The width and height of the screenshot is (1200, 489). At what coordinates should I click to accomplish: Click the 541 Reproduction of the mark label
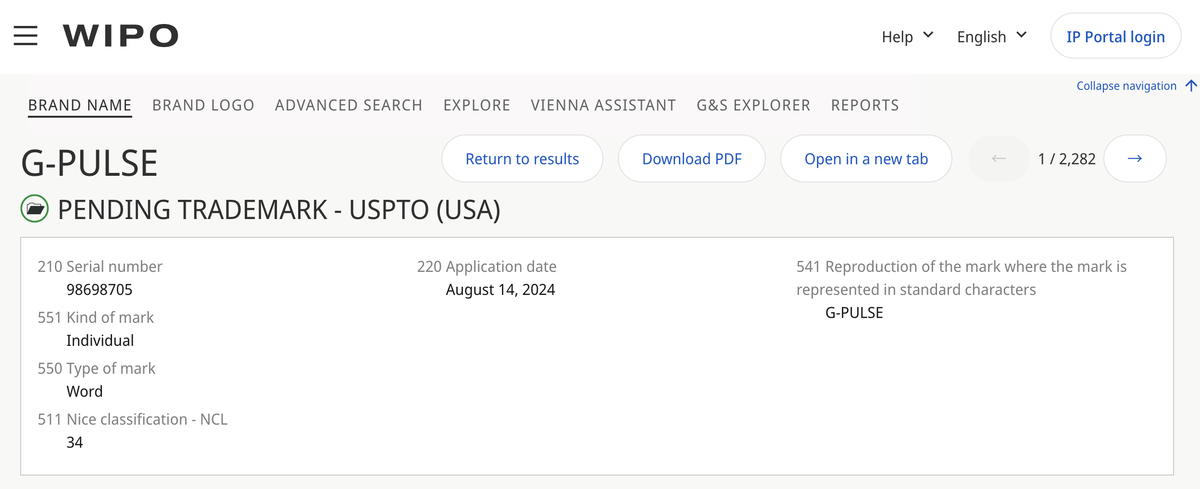point(962,278)
